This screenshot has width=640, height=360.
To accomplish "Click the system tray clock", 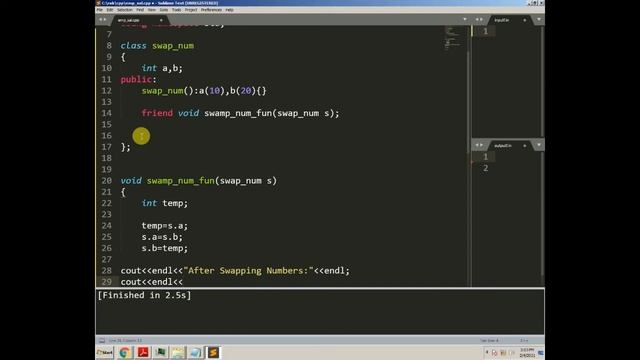I will [527, 353].
